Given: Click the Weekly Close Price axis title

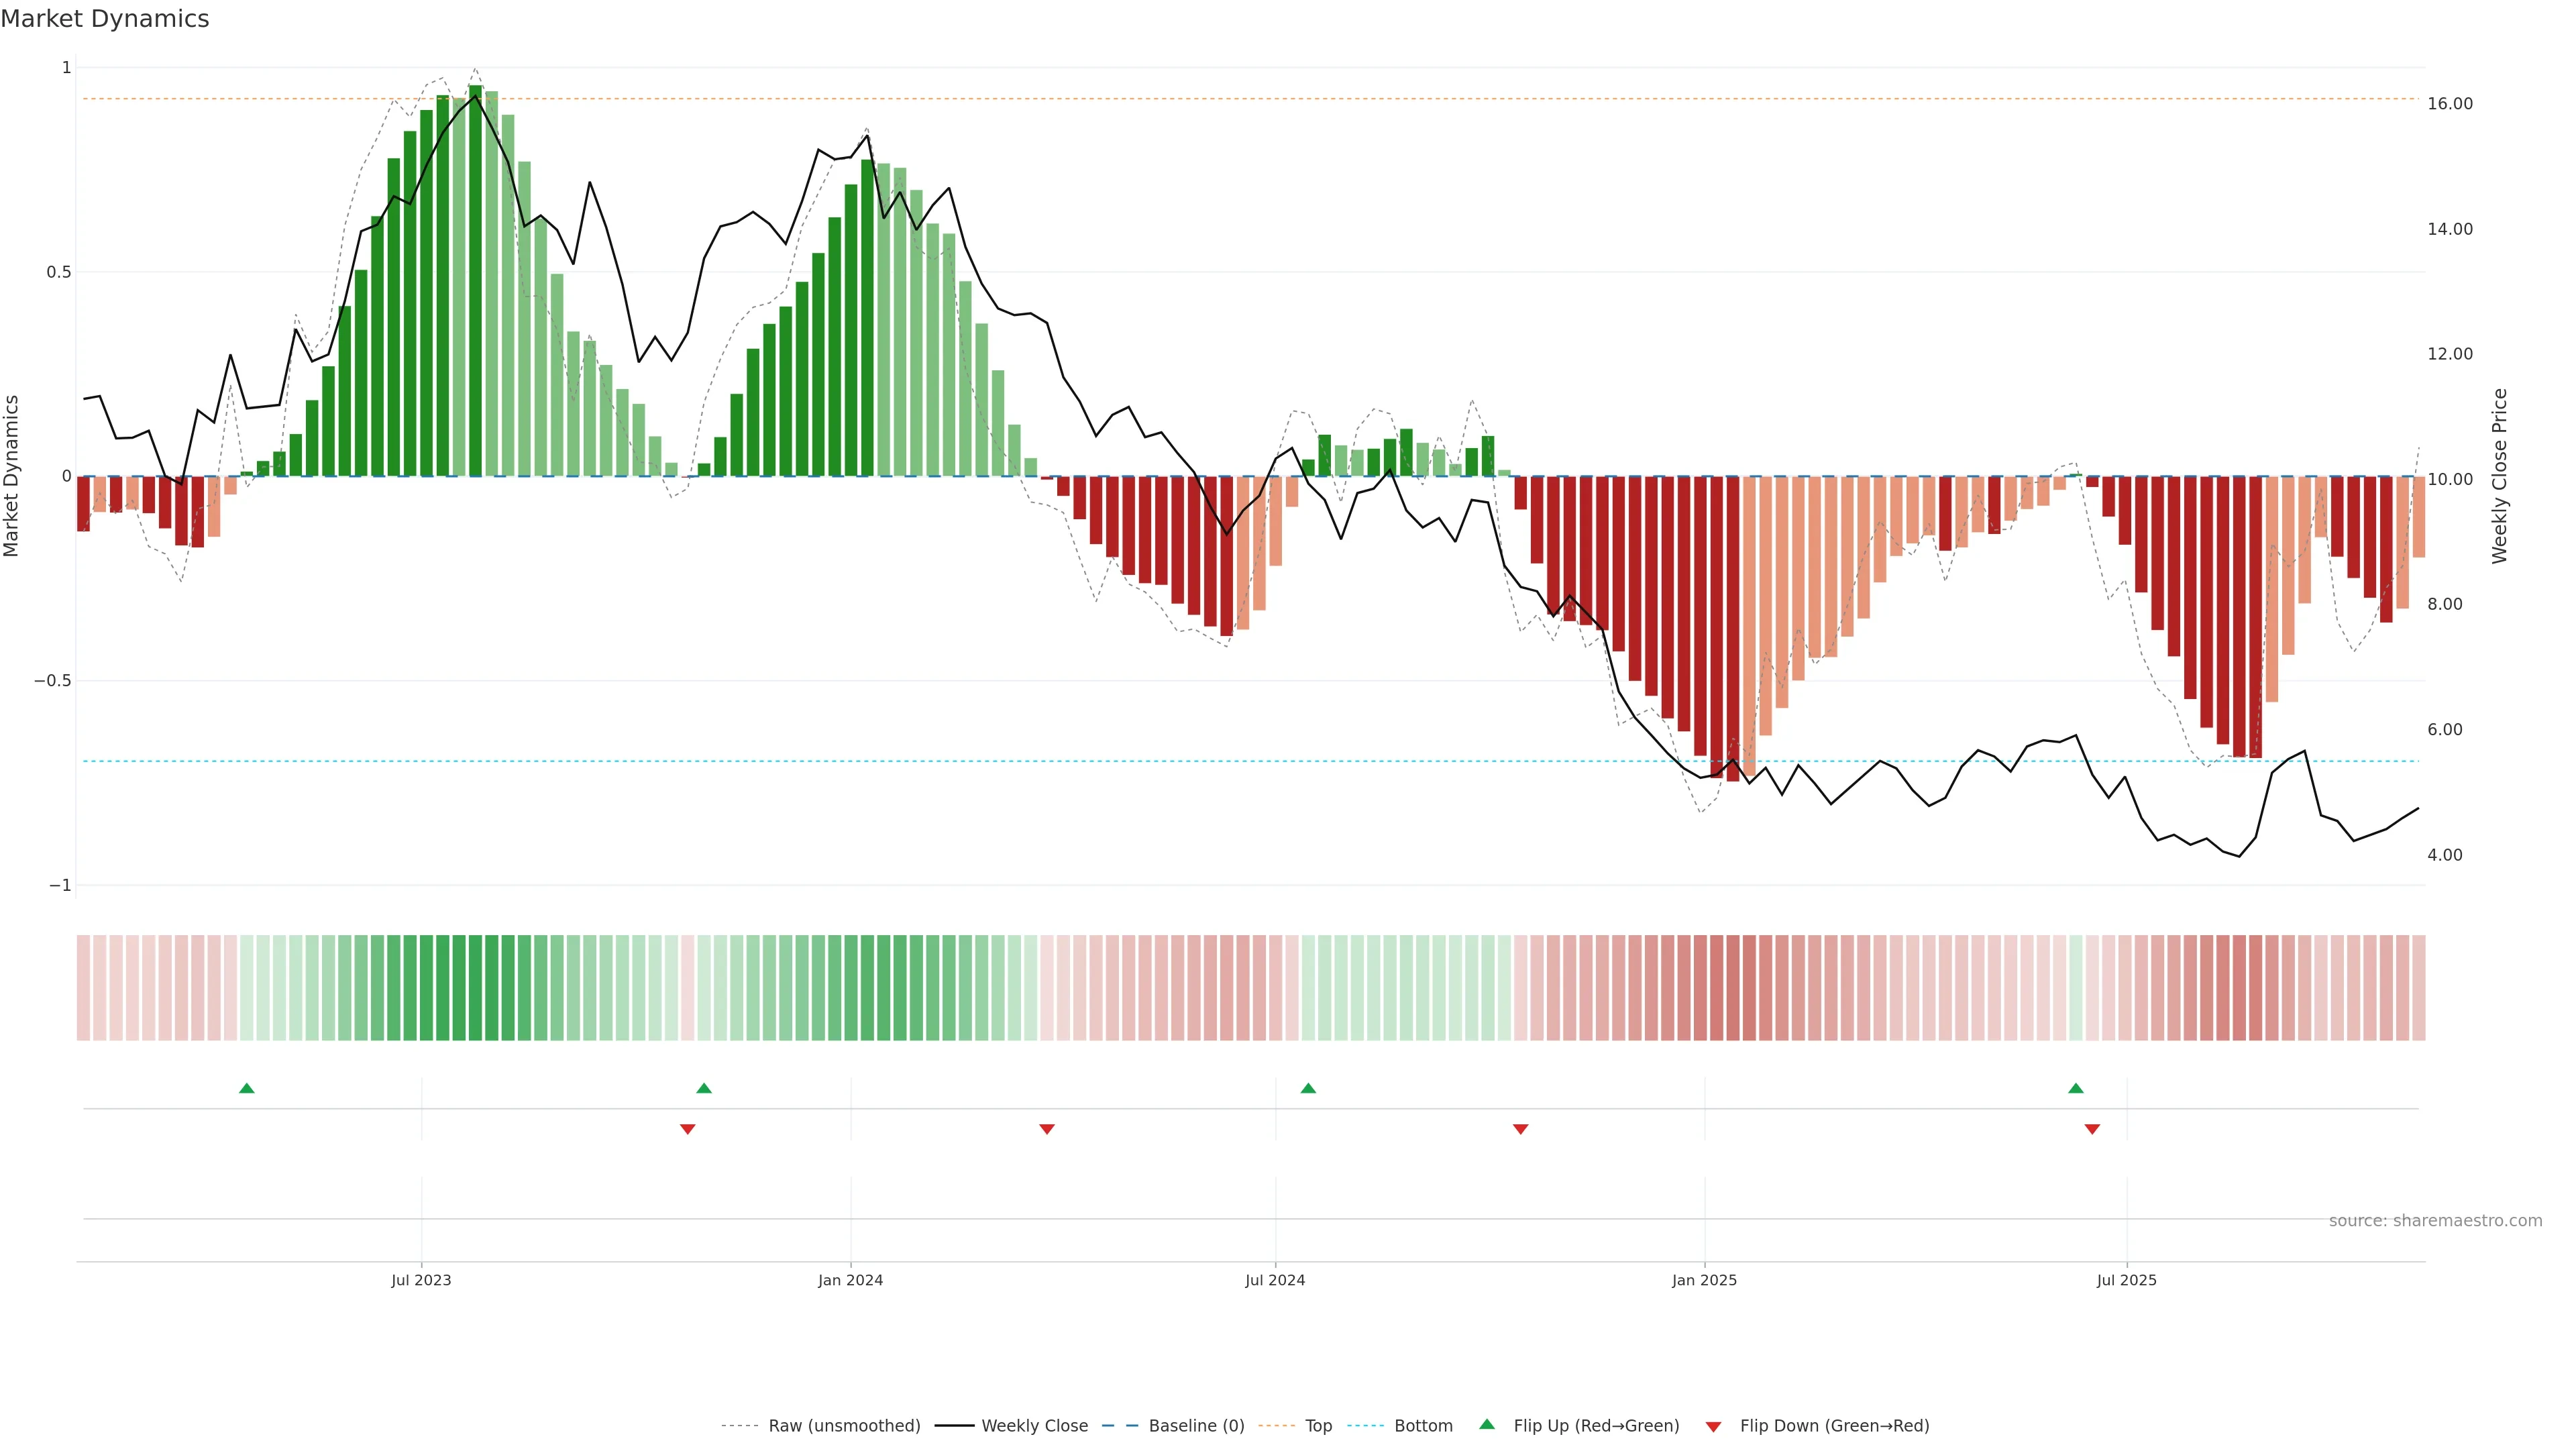Looking at the screenshot, I should pyautogui.click(x=2500, y=476).
